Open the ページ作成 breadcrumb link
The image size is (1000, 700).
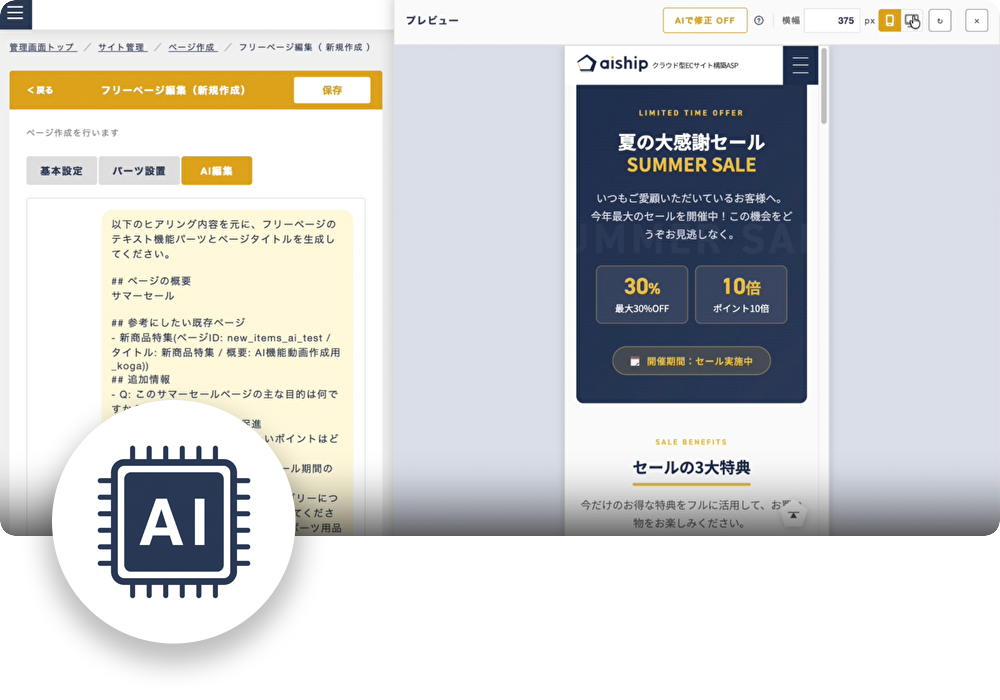click(193, 47)
